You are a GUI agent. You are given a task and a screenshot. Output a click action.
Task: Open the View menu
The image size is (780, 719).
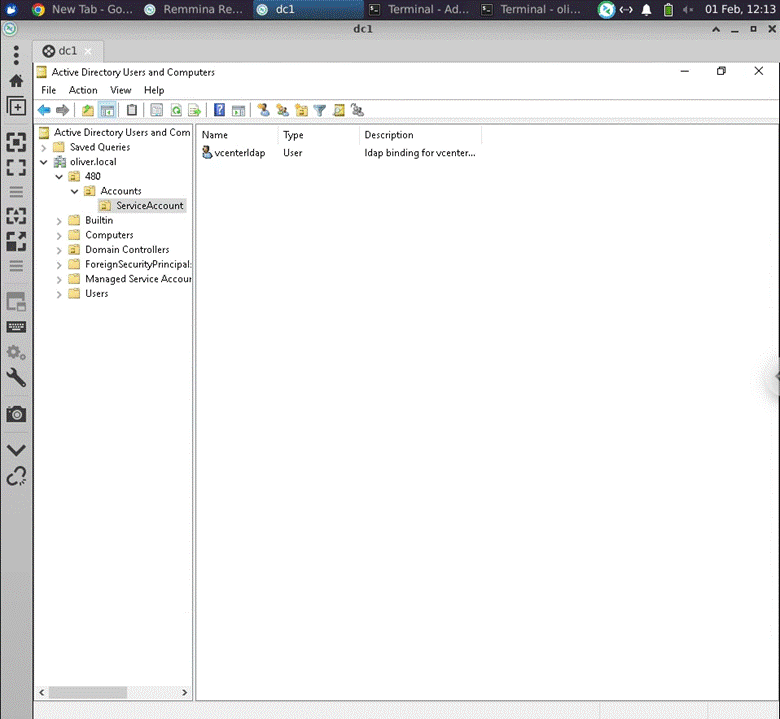(120, 90)
